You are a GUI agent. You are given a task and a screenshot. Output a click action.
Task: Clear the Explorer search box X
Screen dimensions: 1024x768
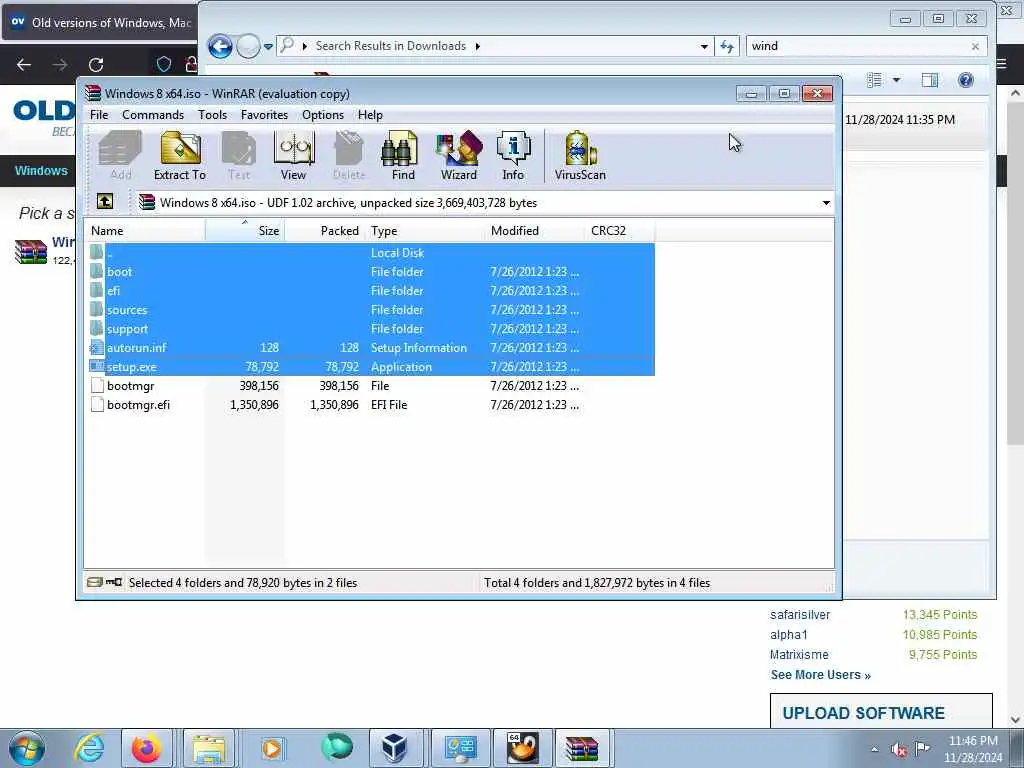(x=974, y=46)
